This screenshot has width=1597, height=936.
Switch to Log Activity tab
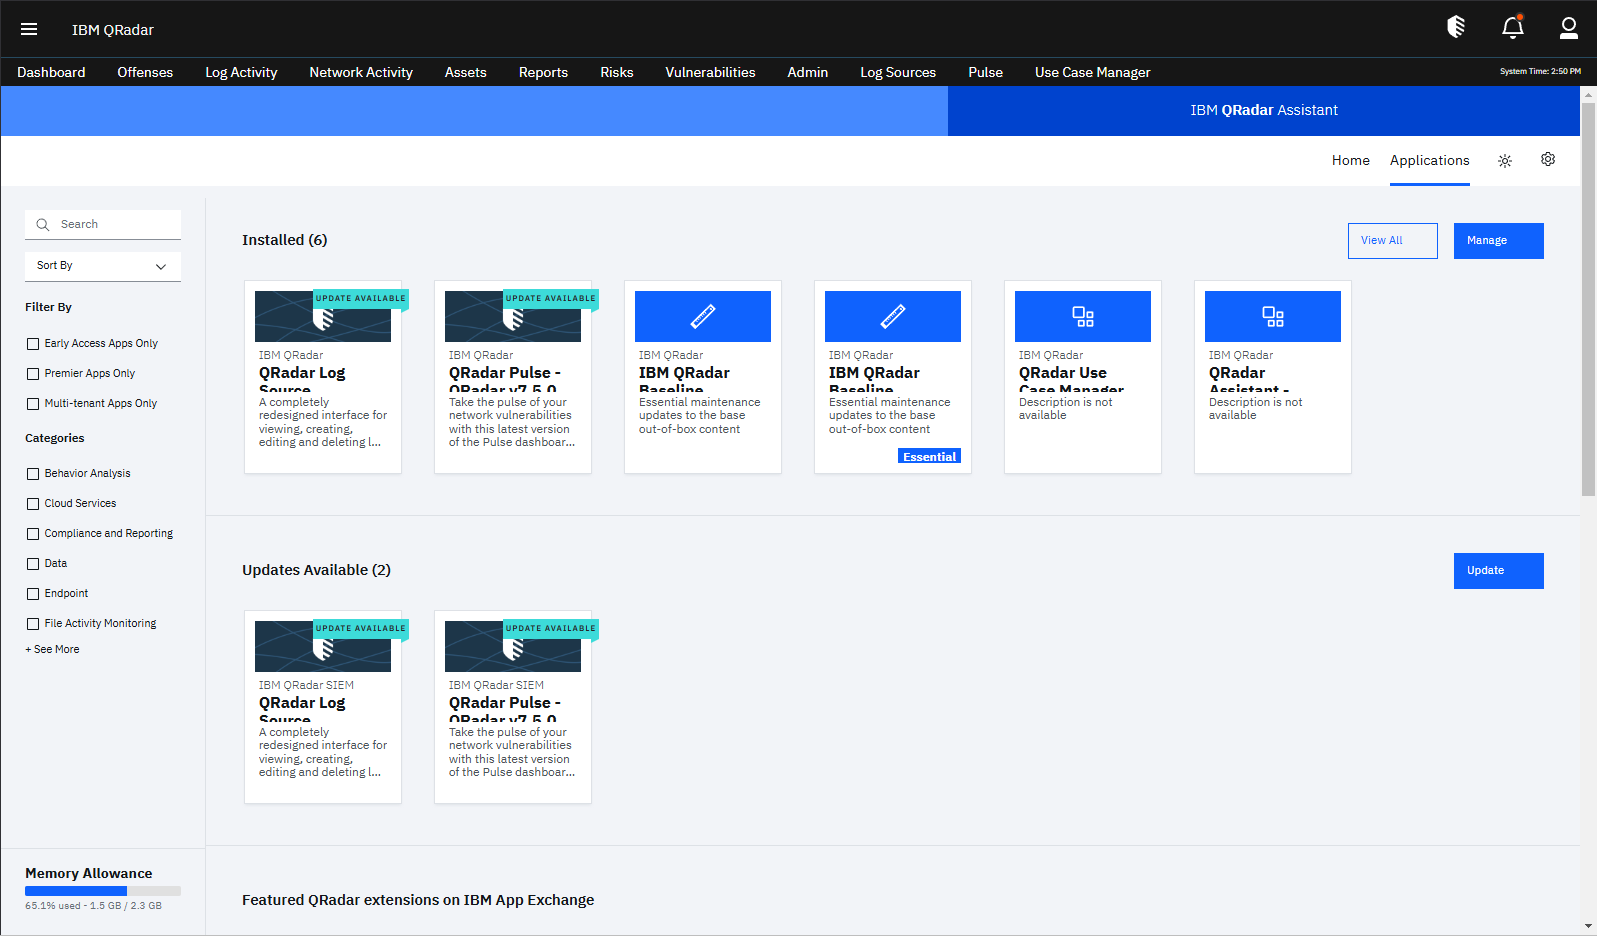coord(241,72)
